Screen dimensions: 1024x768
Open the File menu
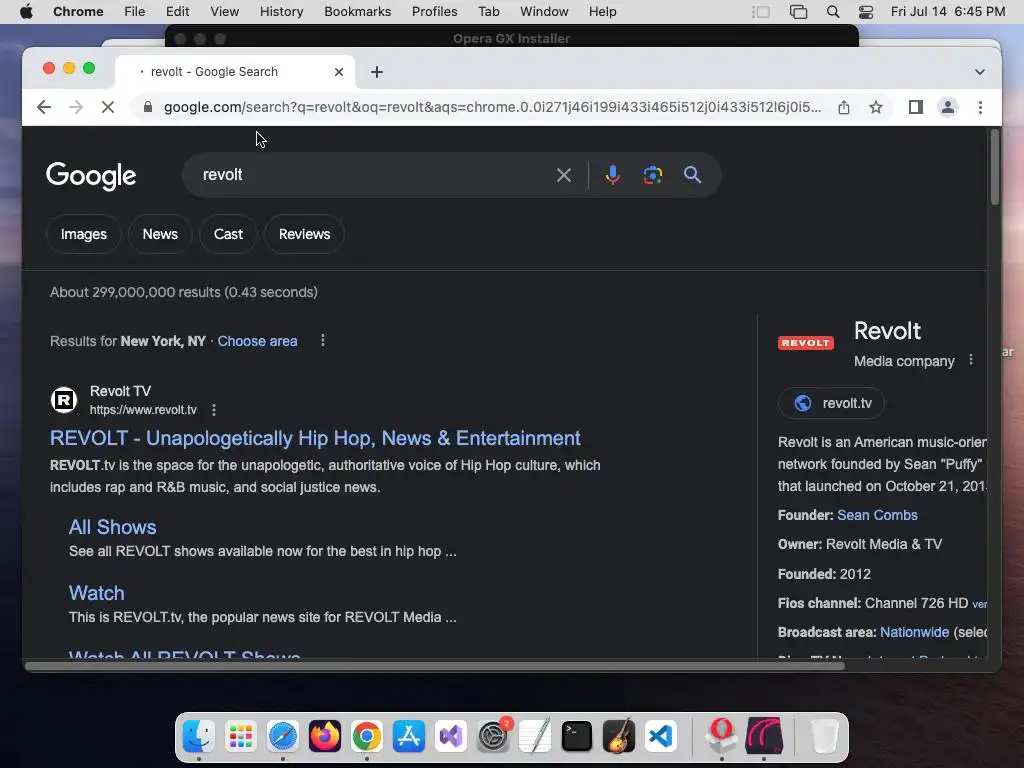coord(135,12)
